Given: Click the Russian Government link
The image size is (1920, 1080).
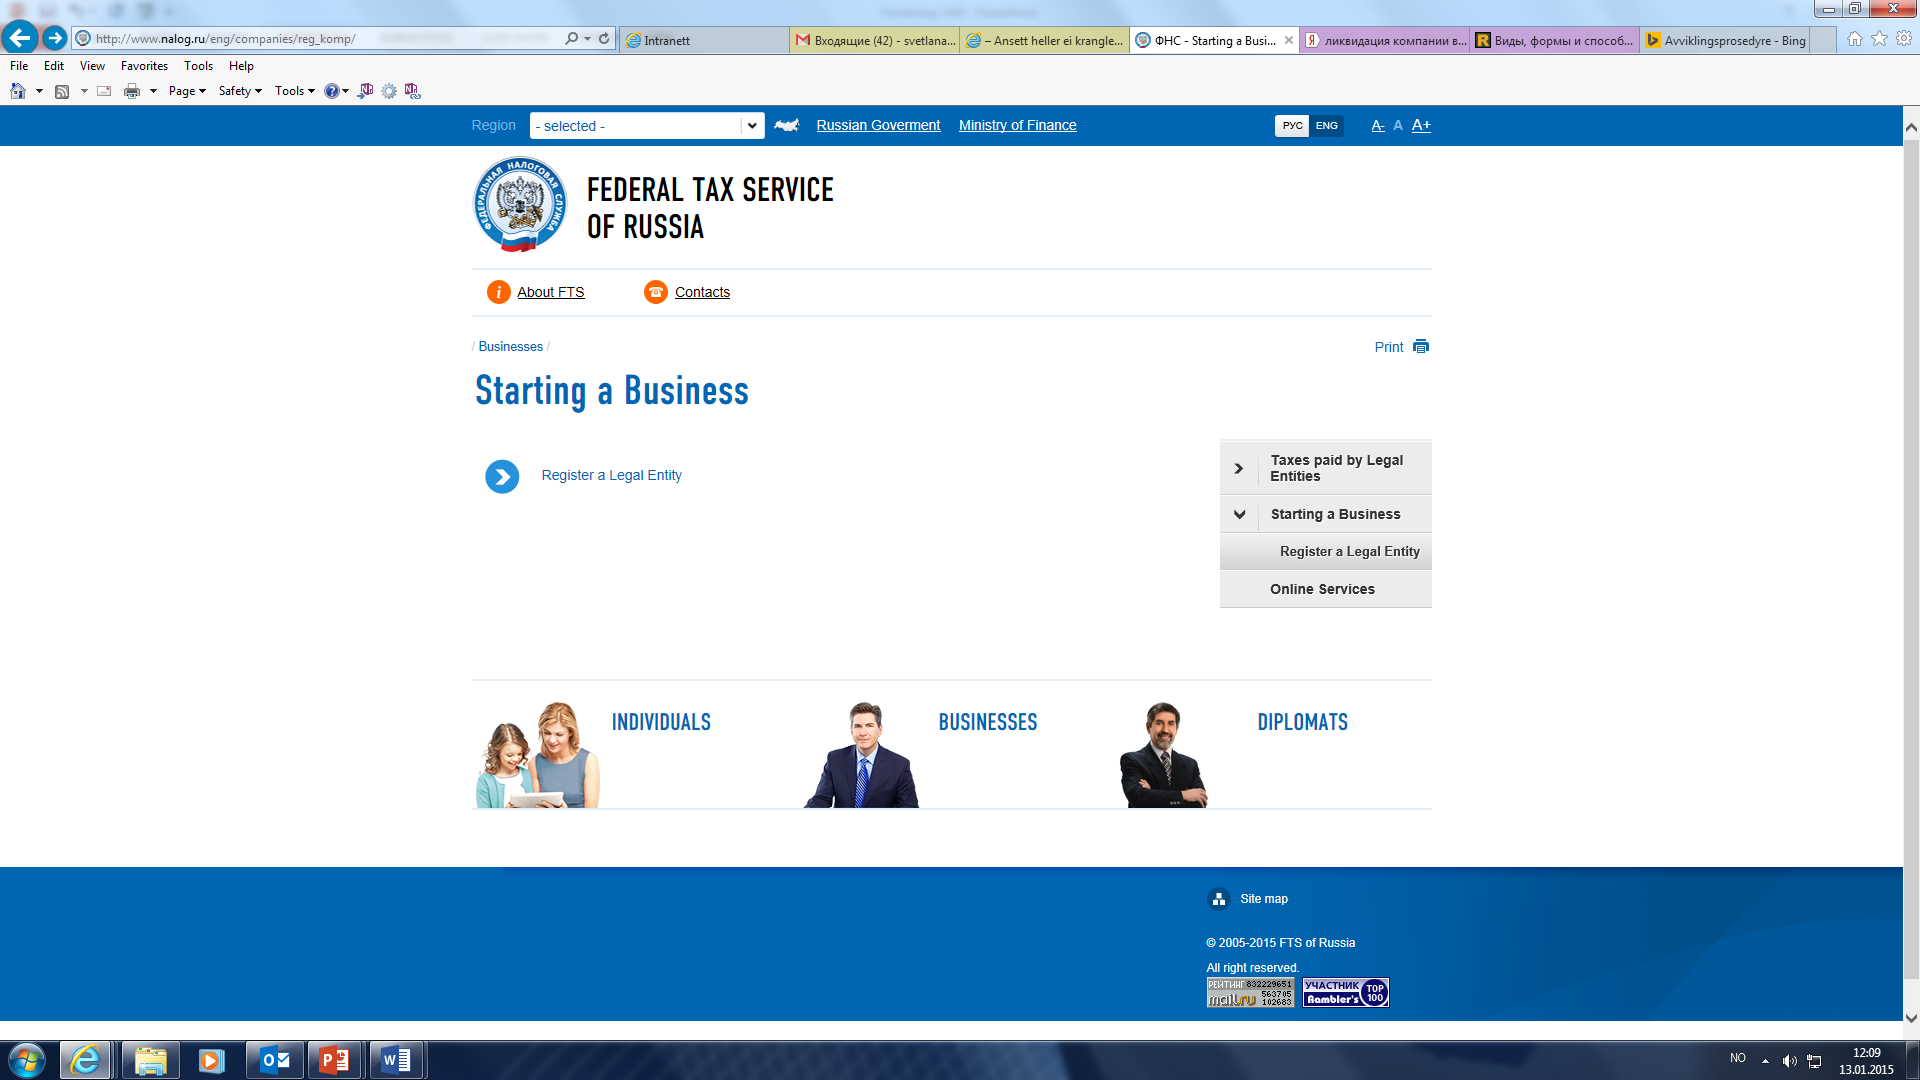Looking at the screenshot, I should (878, 124).
